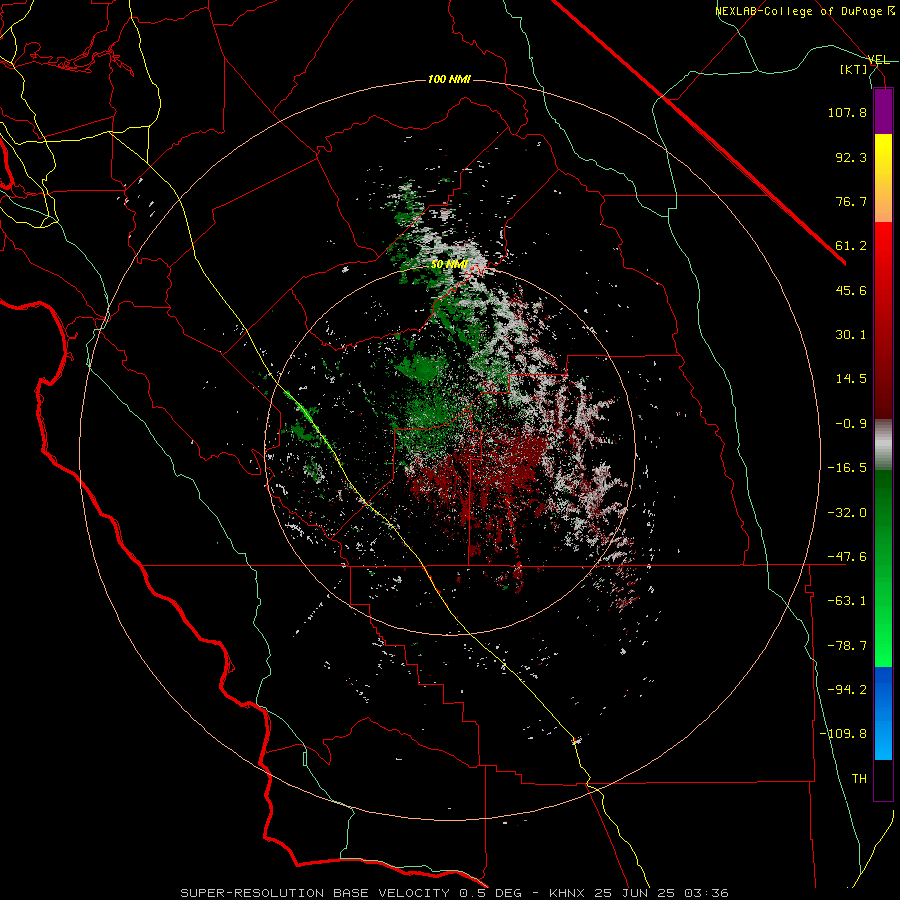Click the 25 JUN 25 03:36 timestamp
The image size is (900, 900).
click(662, 893)
